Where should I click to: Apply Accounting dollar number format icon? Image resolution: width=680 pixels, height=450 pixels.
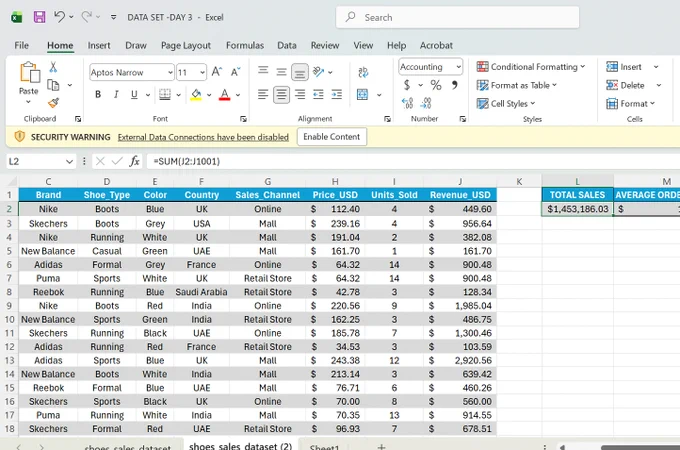(407, 85)
